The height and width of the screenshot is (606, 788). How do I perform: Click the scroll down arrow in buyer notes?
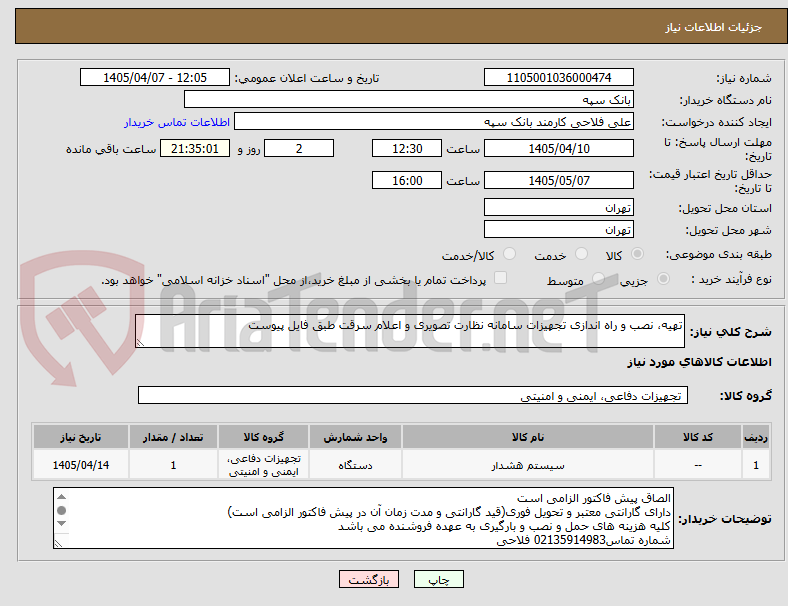click(61, 524)
